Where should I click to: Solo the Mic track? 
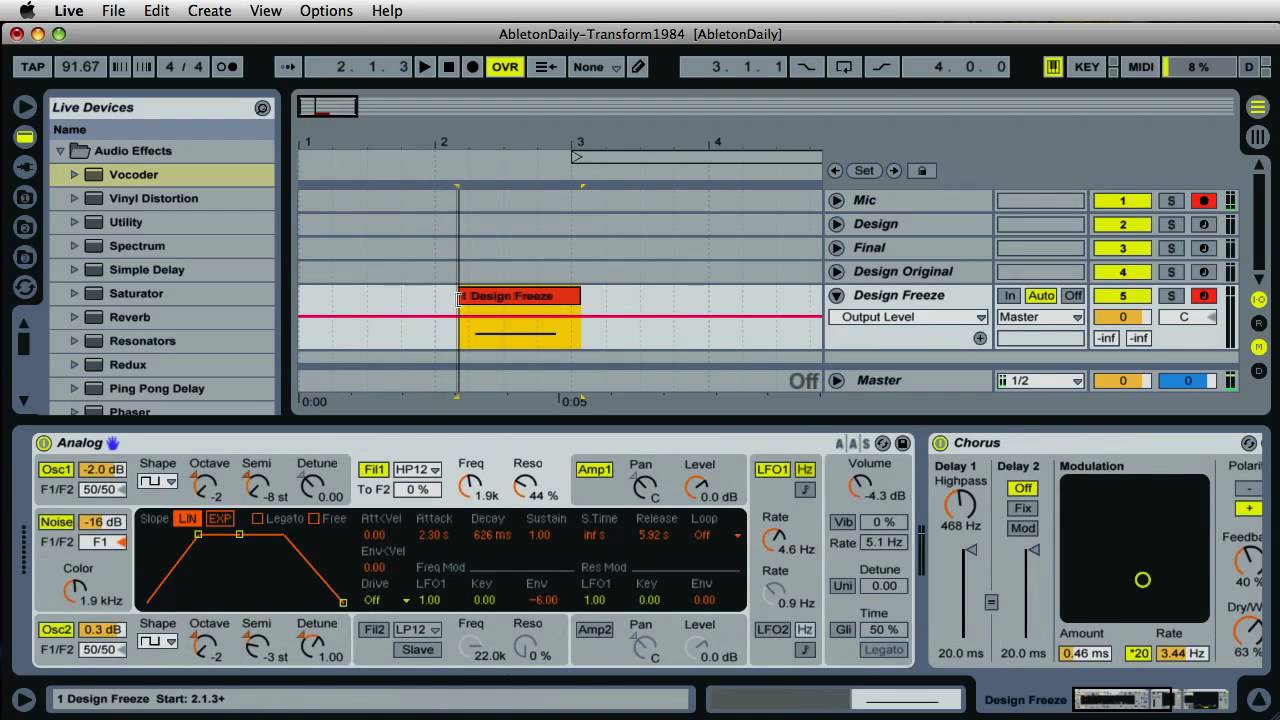[x=1171, y=201]
